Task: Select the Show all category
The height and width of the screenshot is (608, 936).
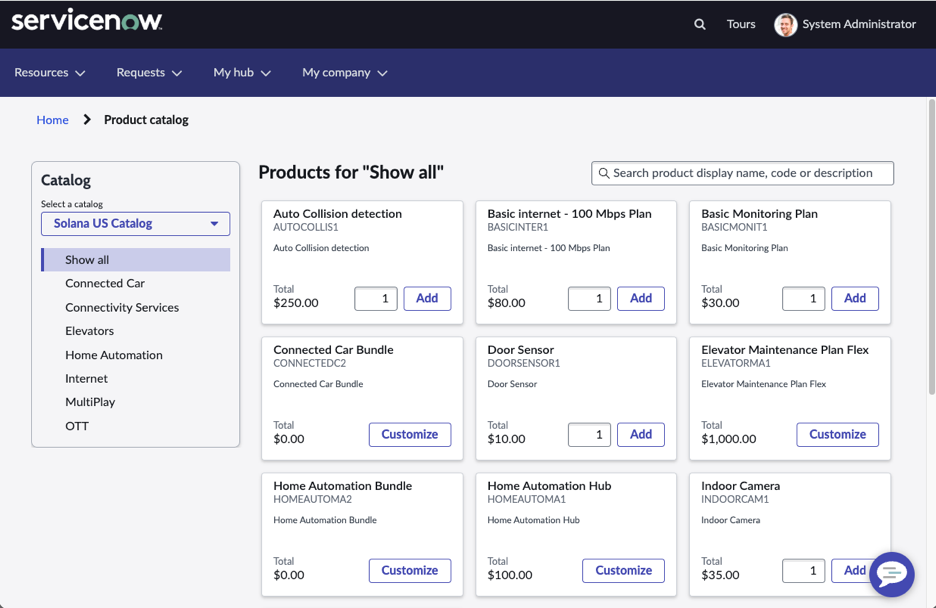Action: pos(136,260)
